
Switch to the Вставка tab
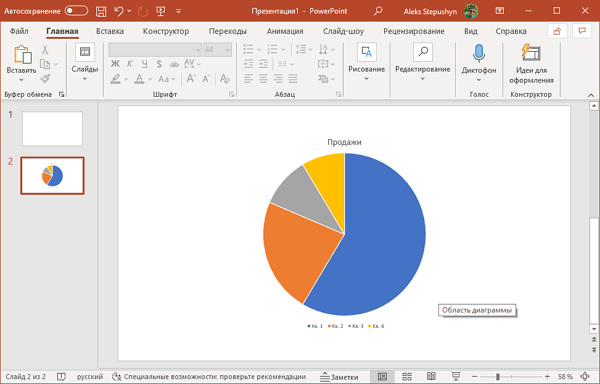tap(110, 31)
